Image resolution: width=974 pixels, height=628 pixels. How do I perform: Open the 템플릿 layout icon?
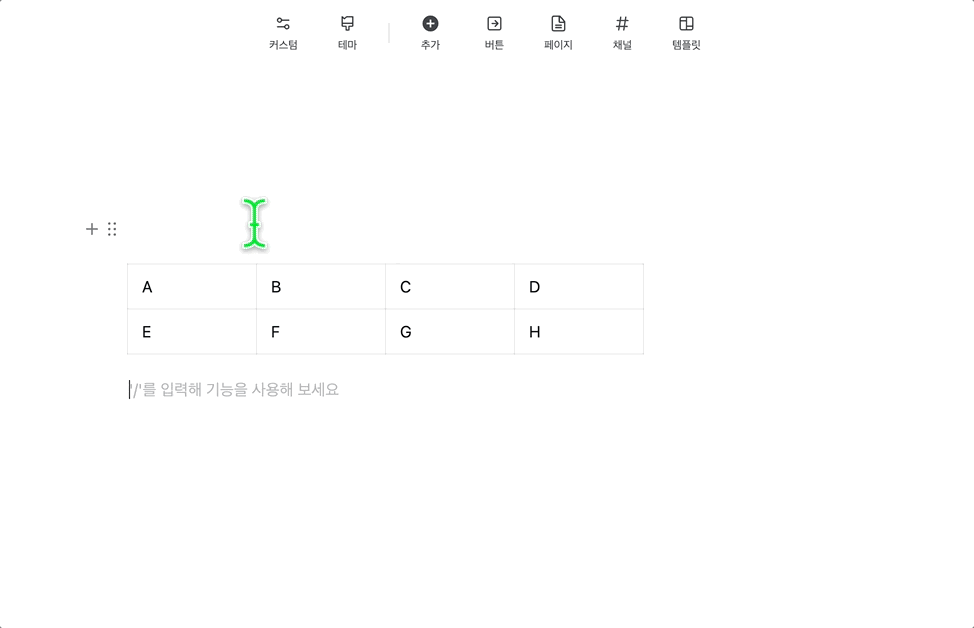(686, 23)
